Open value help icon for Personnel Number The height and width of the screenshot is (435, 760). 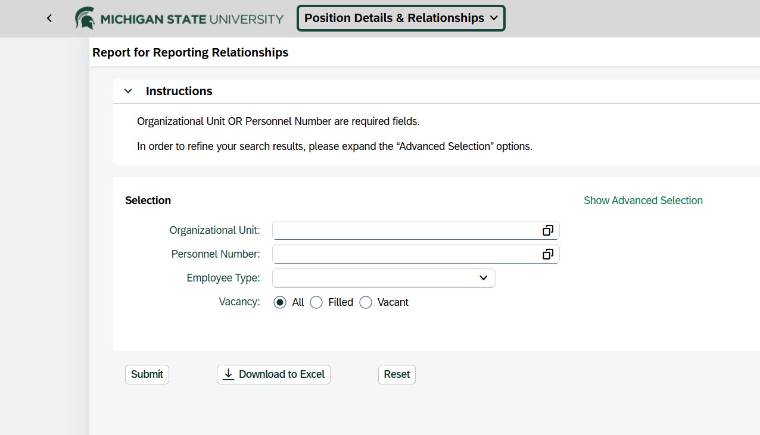coord(547,254)
